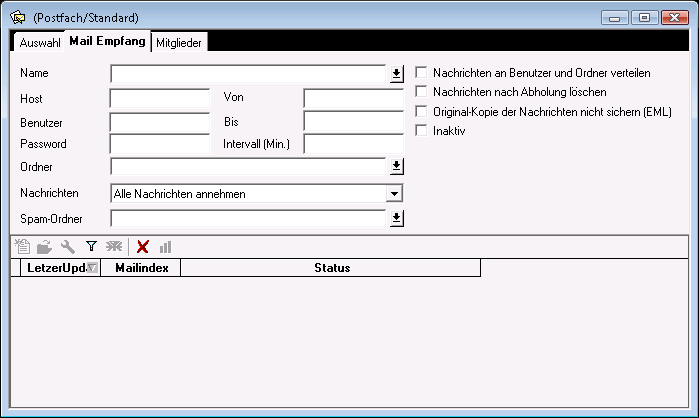699x418 pixels.
Task: Select the Von time field
Action: click(354, 98)
